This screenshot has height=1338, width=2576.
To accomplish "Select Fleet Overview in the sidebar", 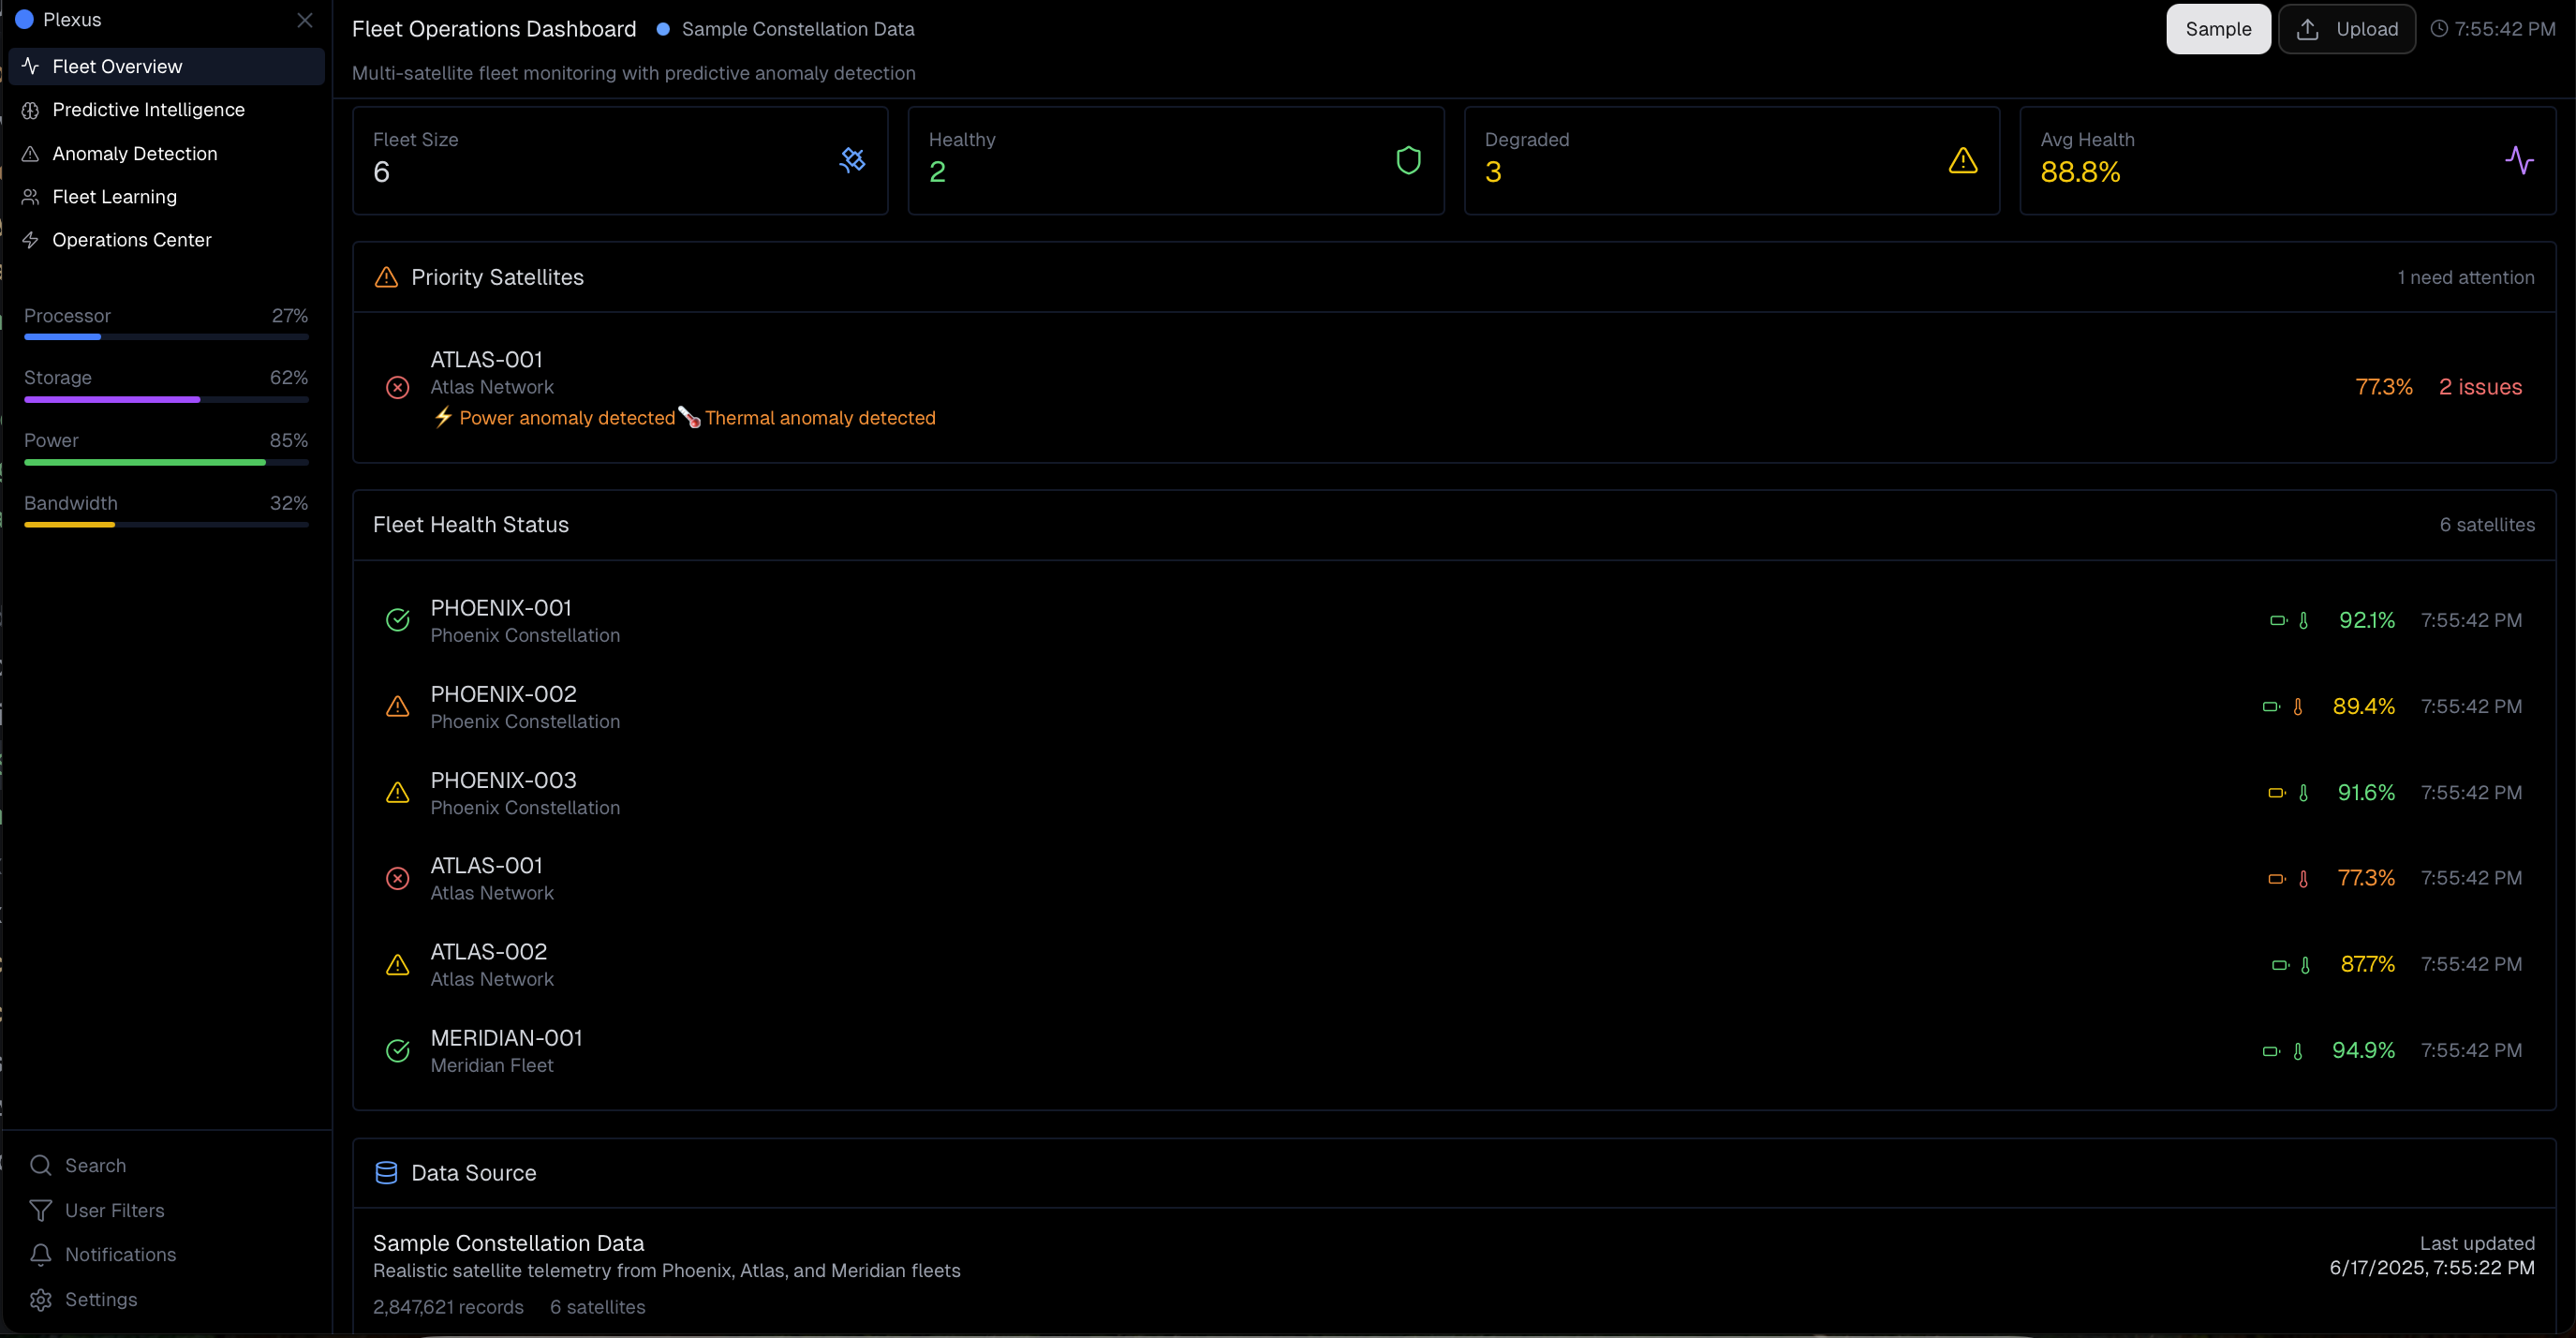I will [x=116, y=66].
